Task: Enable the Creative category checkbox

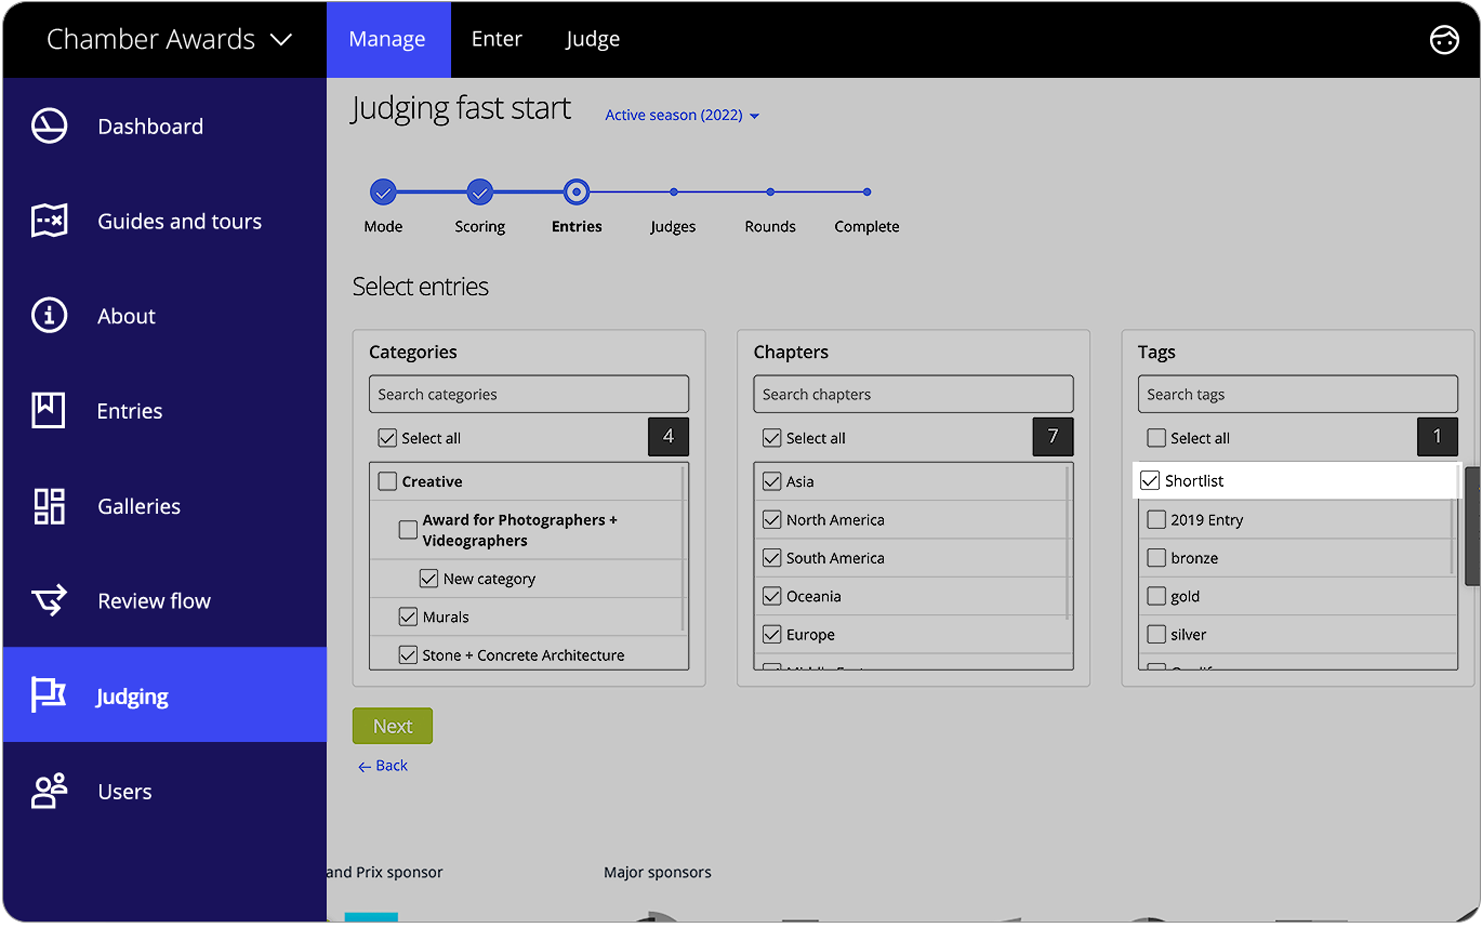Action: click(388, 481)
